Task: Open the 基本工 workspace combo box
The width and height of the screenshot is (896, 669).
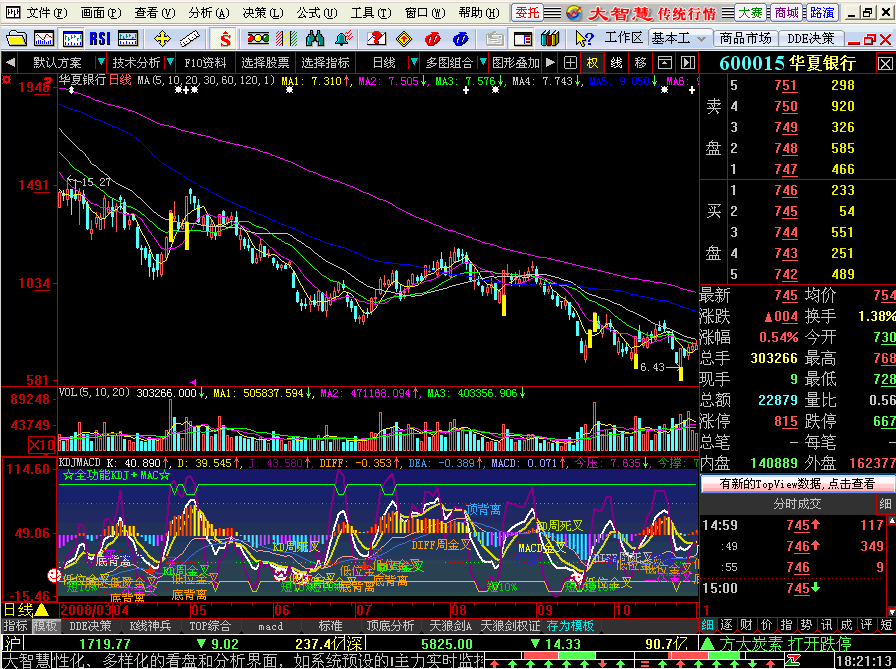Action: pyautogui.click(x=681, y=39)
